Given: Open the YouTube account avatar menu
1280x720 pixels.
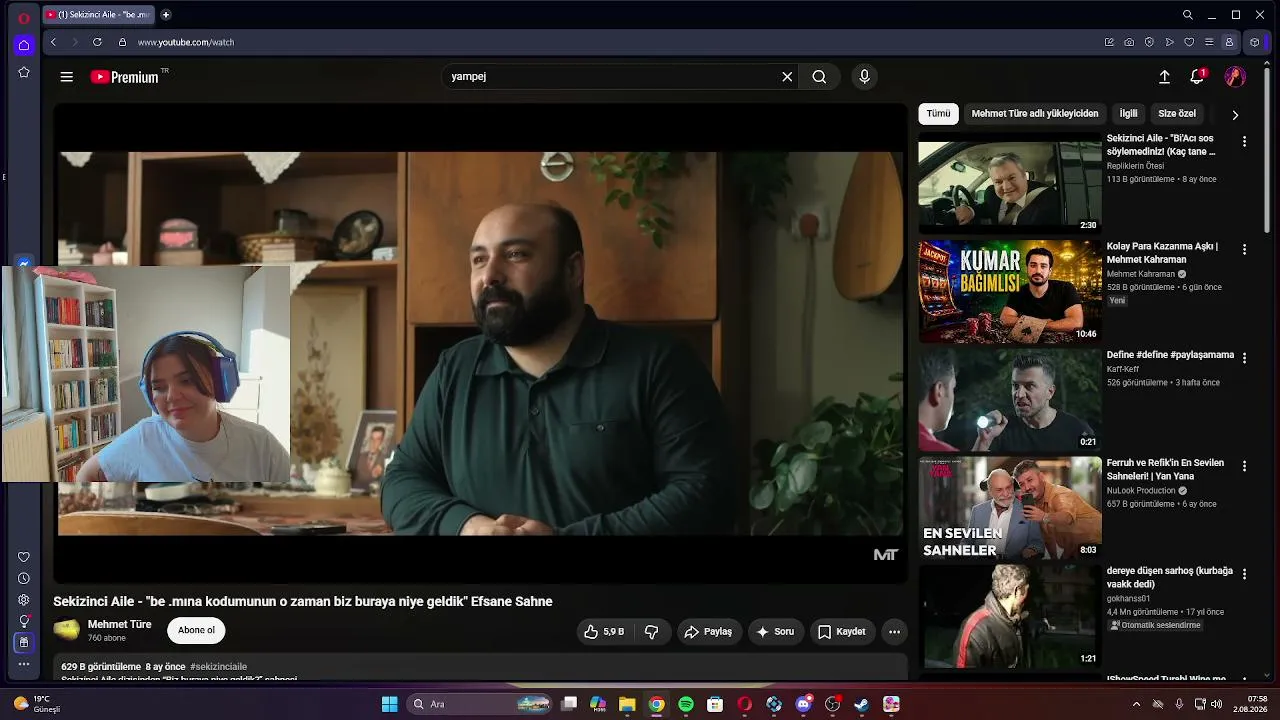Looking at the screenshot, I should click(1235, 77).
